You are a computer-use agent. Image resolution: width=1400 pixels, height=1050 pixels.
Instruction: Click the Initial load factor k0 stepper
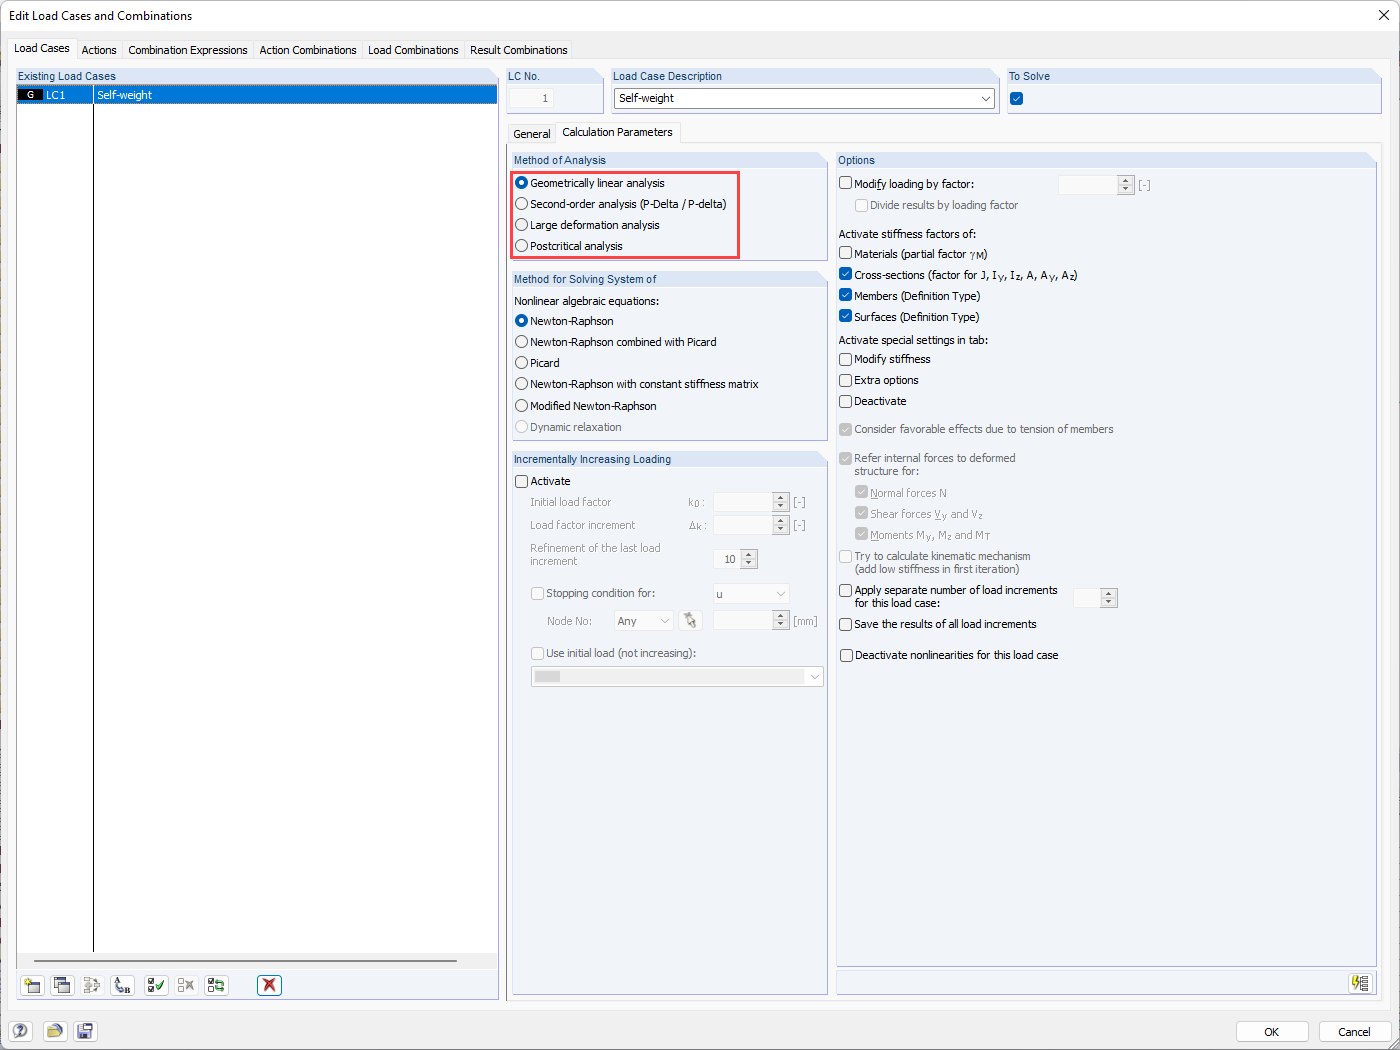(x=781, y=502)
